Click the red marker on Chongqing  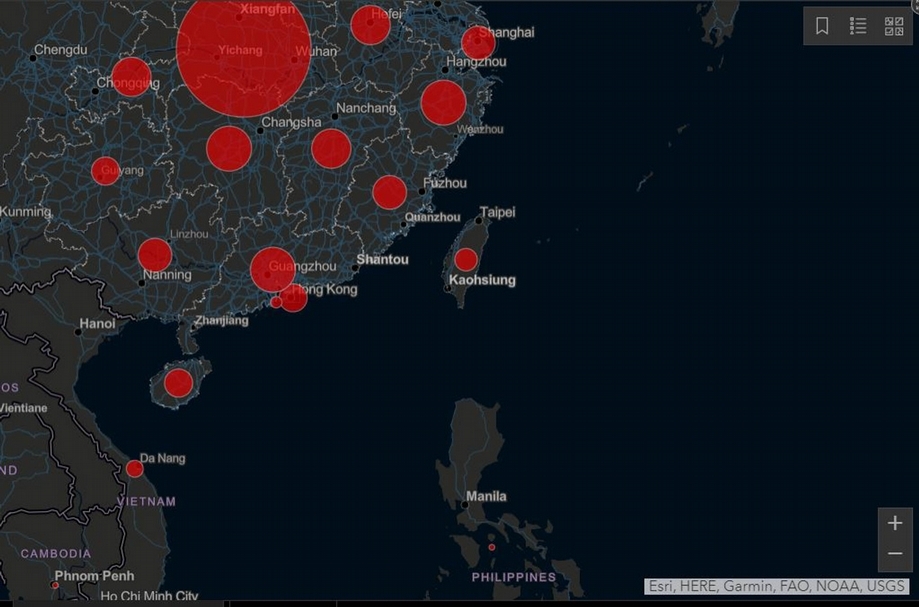(x=131, y=77)
